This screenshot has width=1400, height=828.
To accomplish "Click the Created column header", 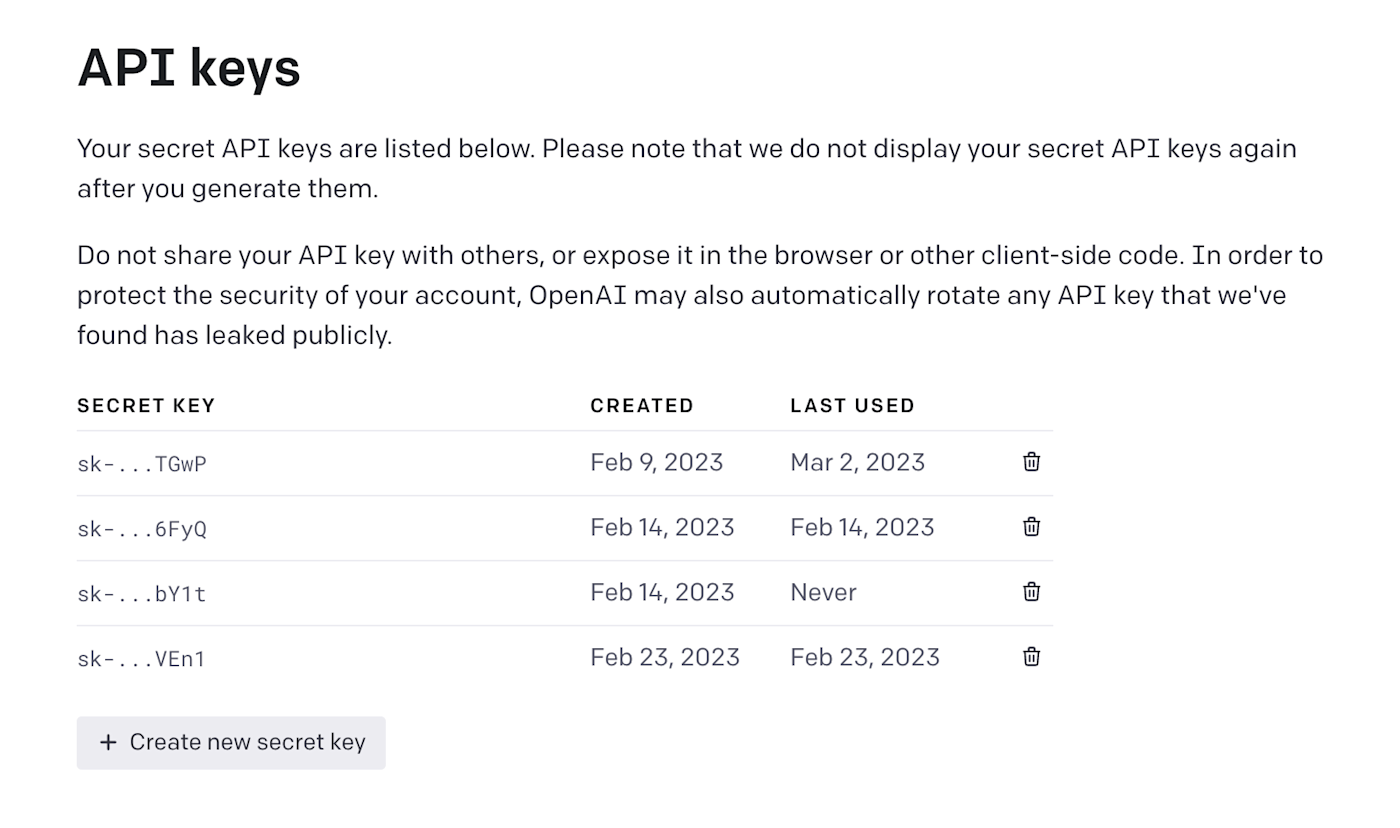I will coord(642,406).
